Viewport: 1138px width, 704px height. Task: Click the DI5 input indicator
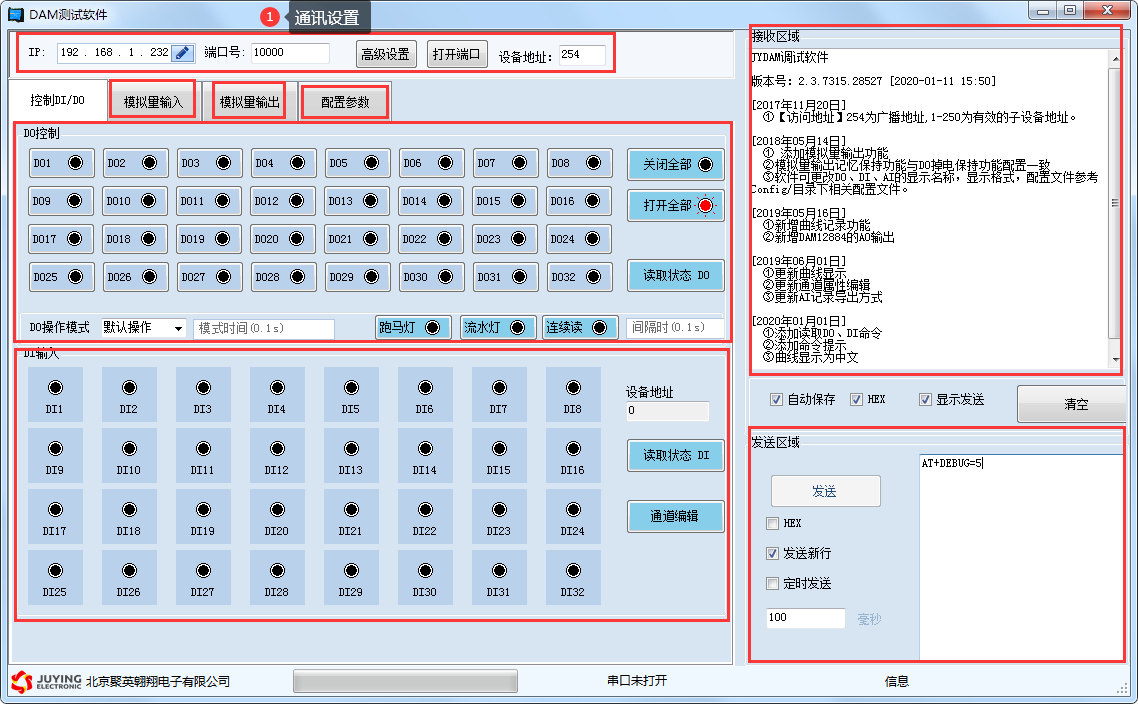coord(350,388)
